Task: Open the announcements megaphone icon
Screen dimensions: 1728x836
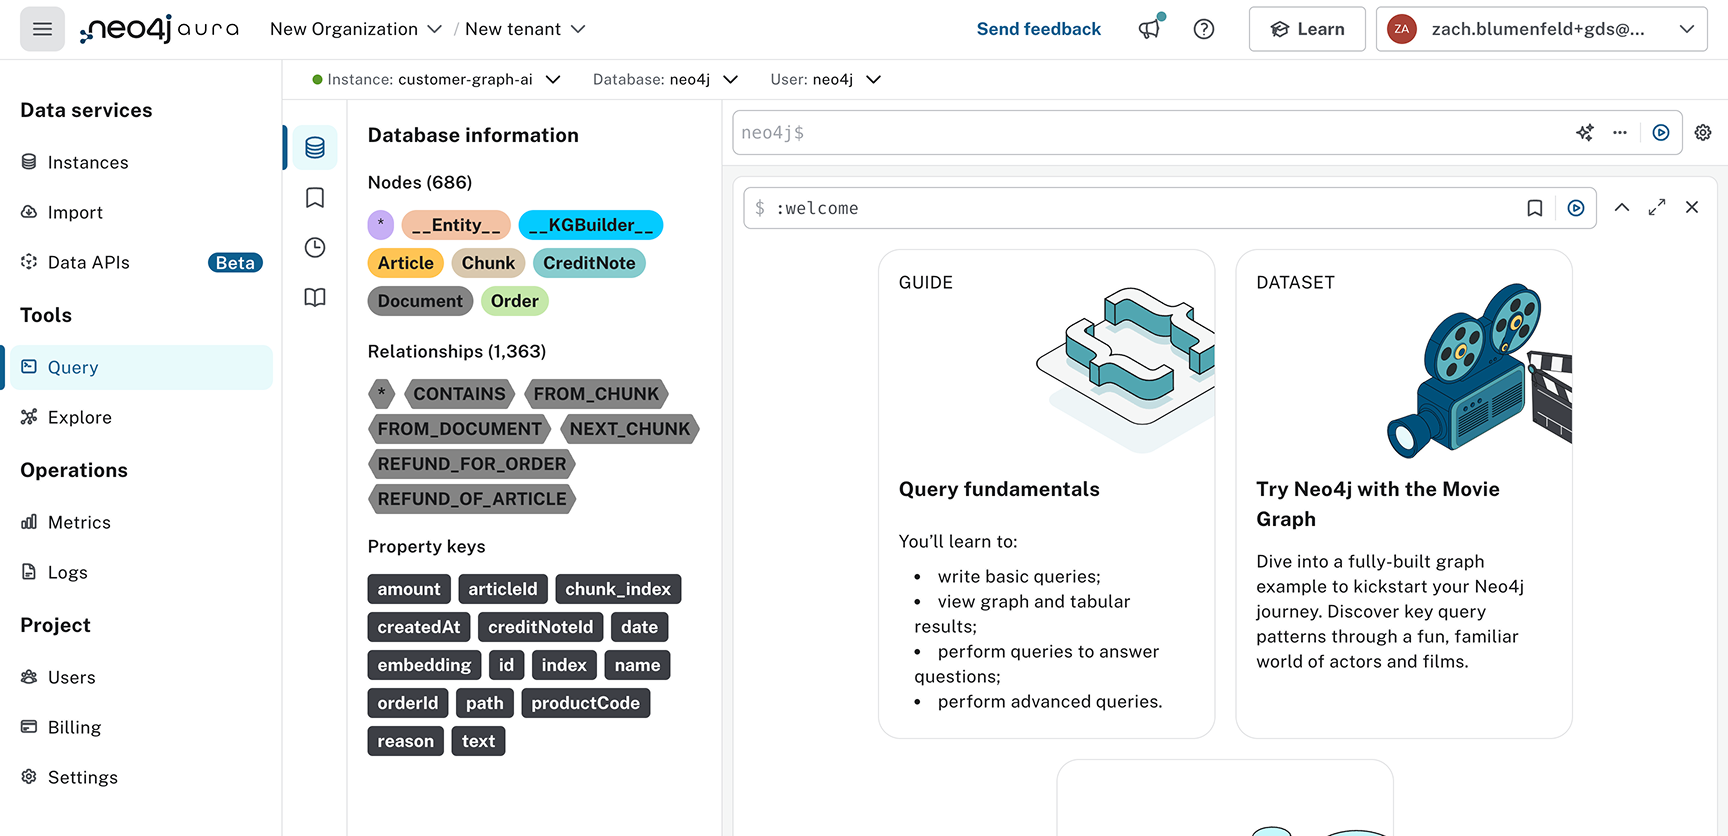Action: coord(1150,29)
